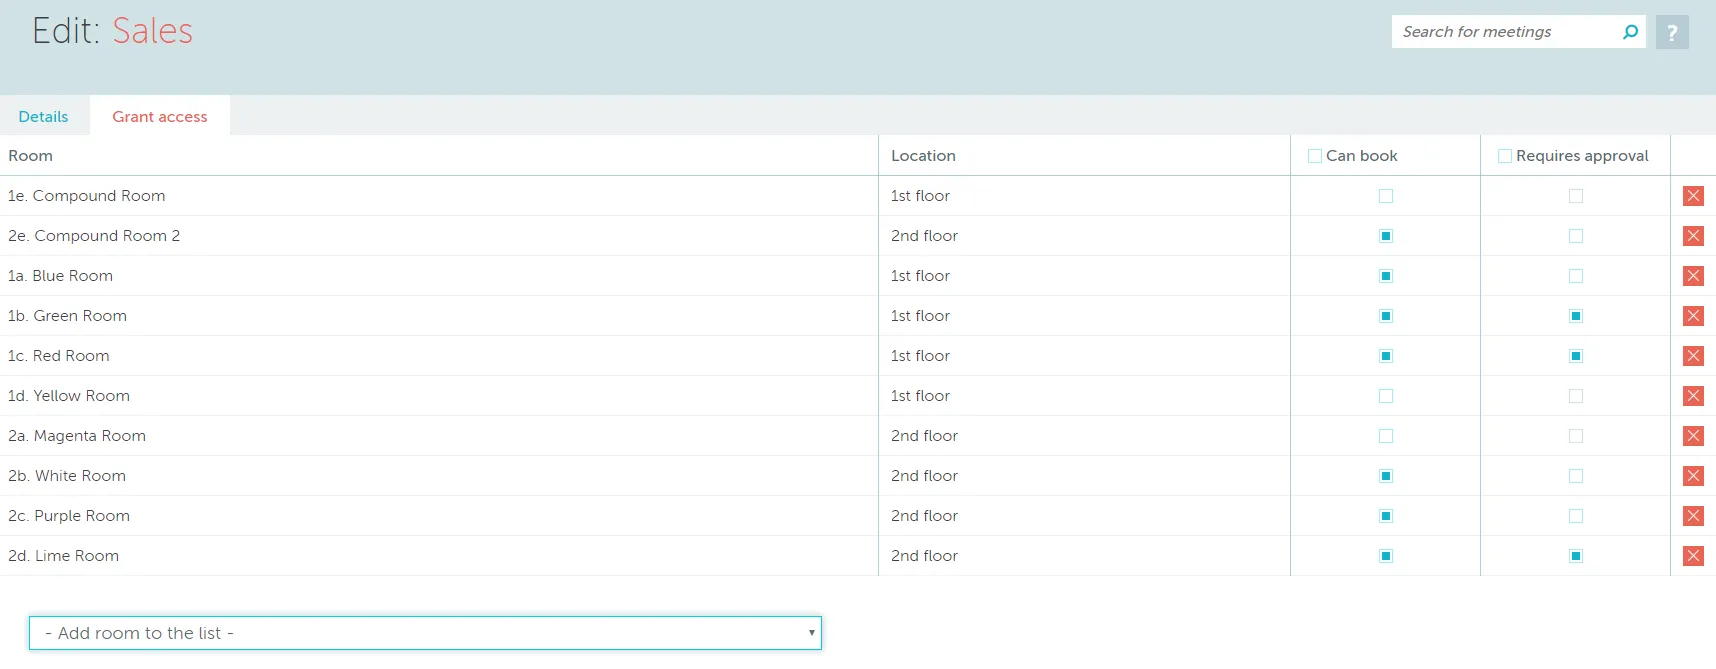This screenshot has height=669, width=1716.
Task: Click the Location column header
Action: pos(923,156)
